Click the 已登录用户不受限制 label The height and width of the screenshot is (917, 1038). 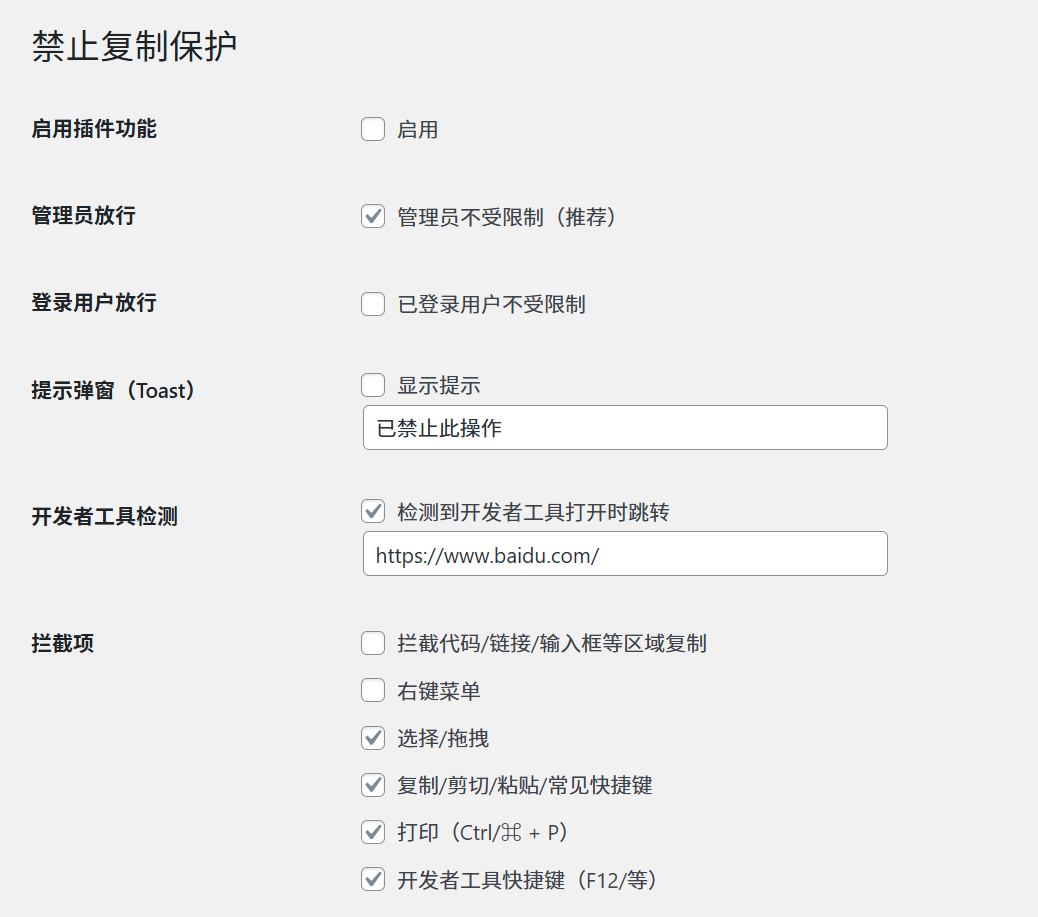click(490, 303)
